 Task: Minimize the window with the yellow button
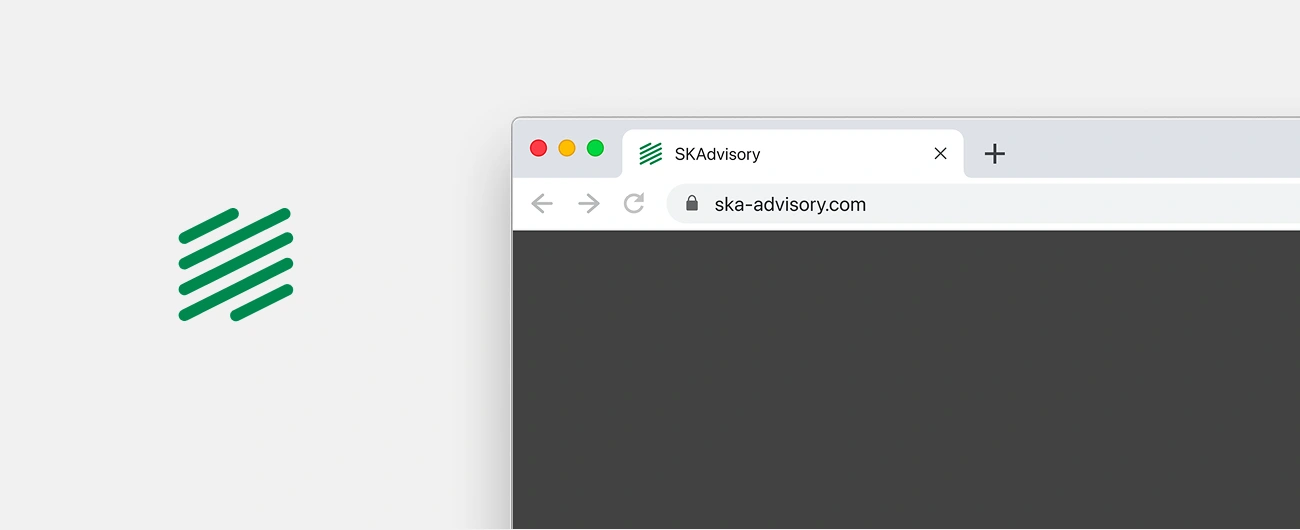(567, 148)
